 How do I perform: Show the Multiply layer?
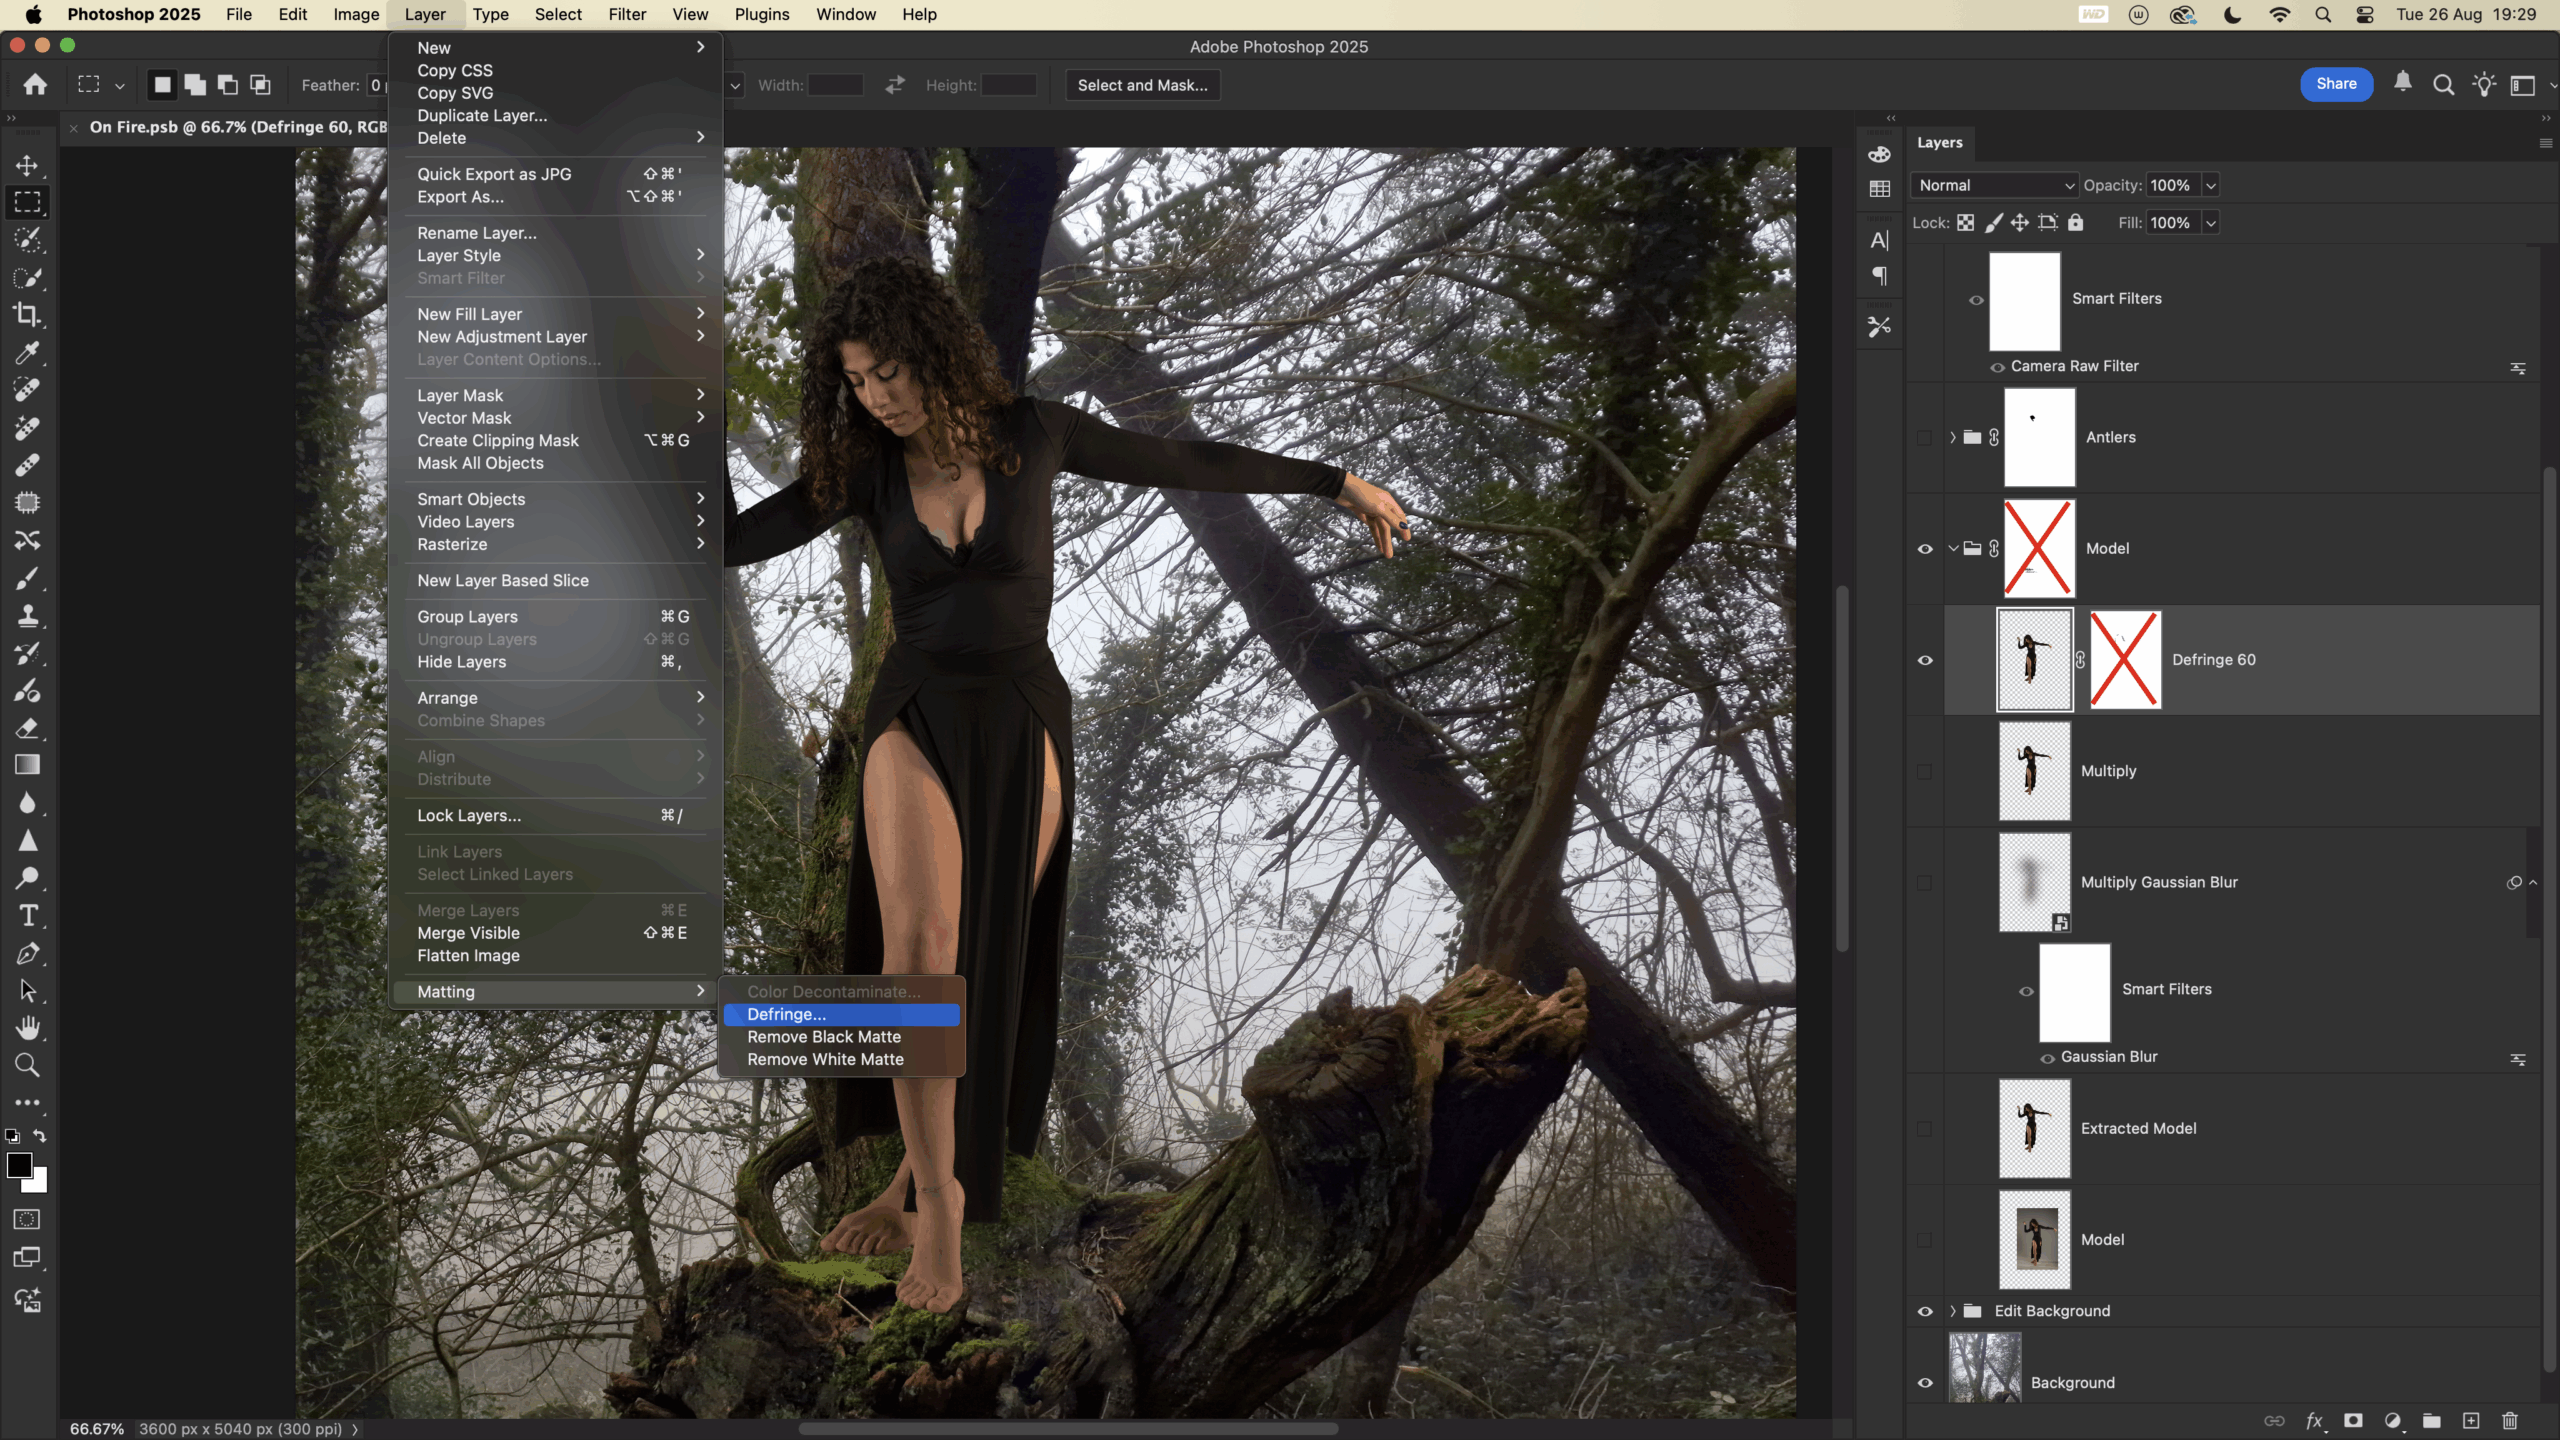click(1925, 771)
